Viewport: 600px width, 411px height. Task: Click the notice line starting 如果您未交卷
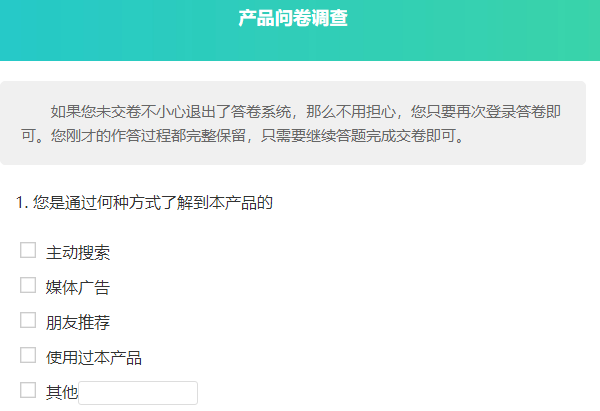tap(306, 112)
